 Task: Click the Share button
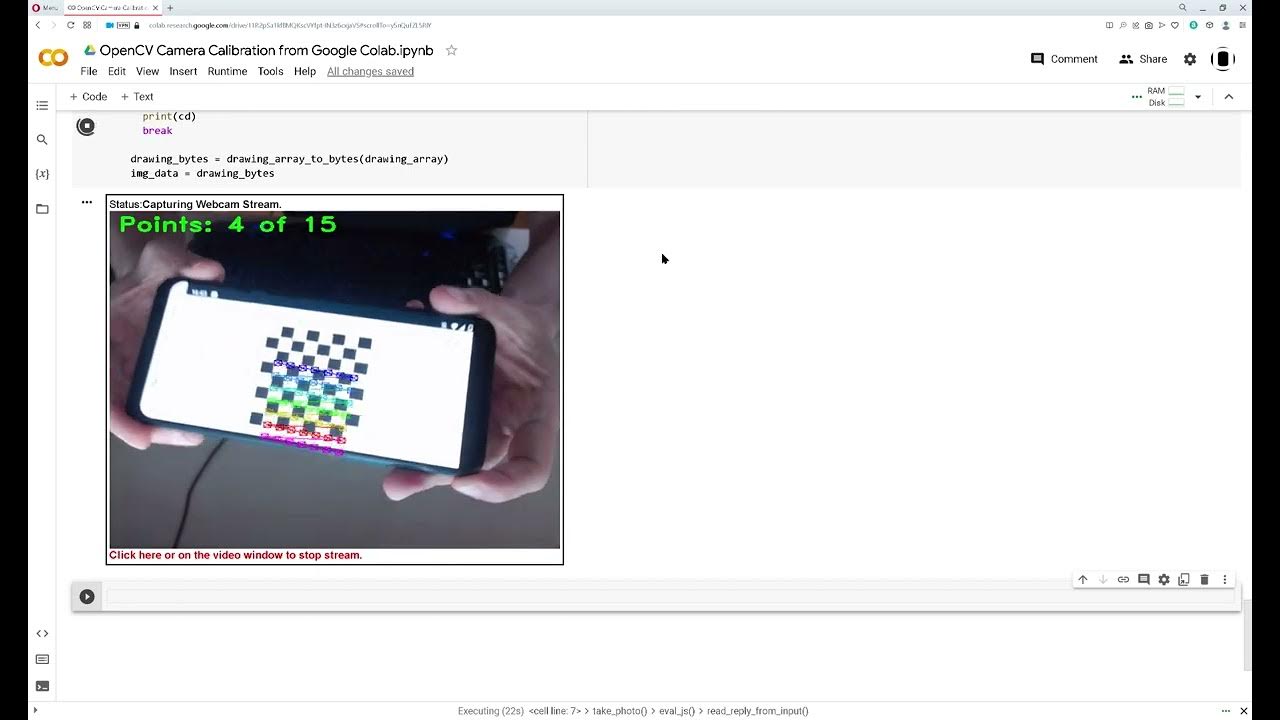1143,59
